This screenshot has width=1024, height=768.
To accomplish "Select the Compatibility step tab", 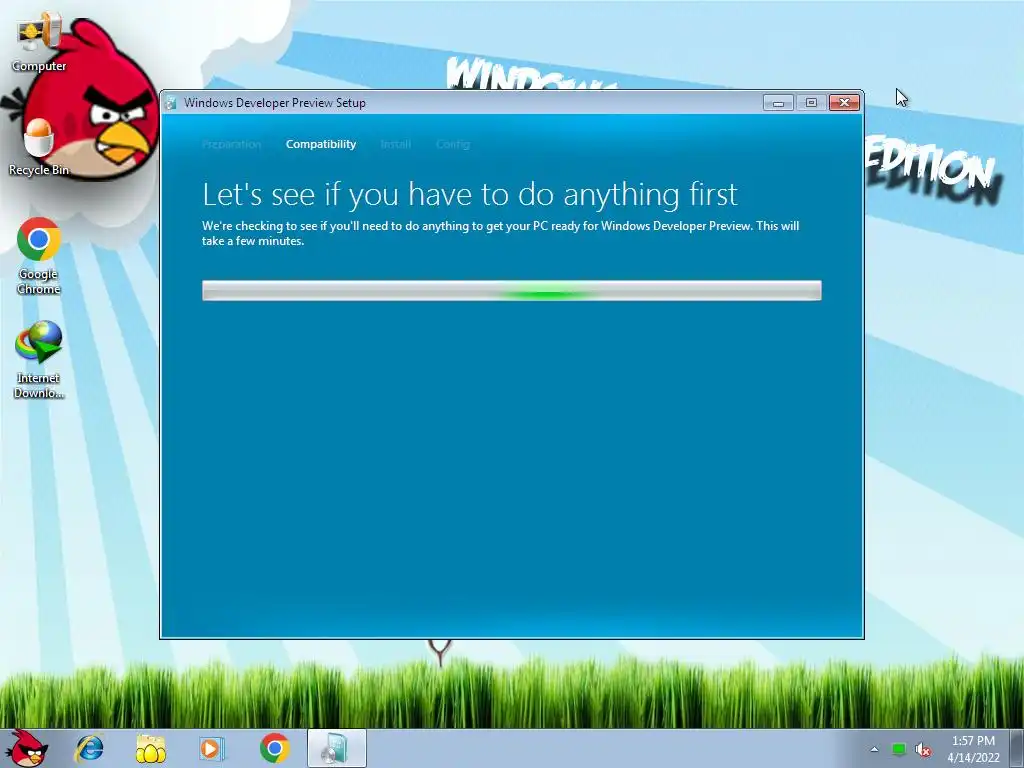I will click(x=321, y=144).
